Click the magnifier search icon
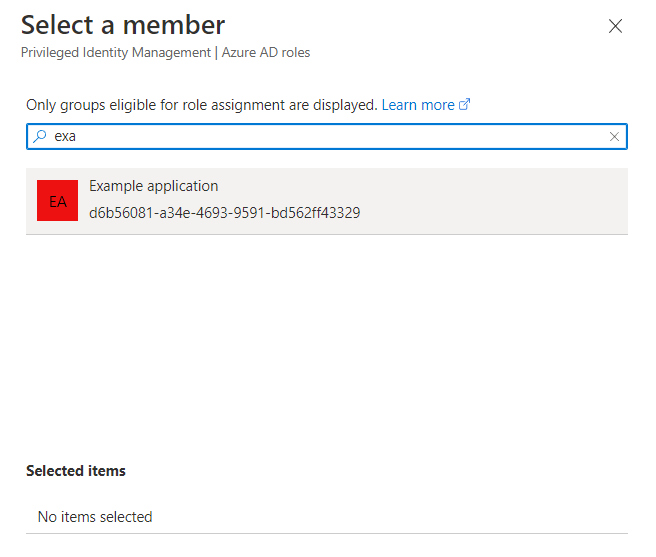This screenshot has width=656, height=557. (40, 136)
